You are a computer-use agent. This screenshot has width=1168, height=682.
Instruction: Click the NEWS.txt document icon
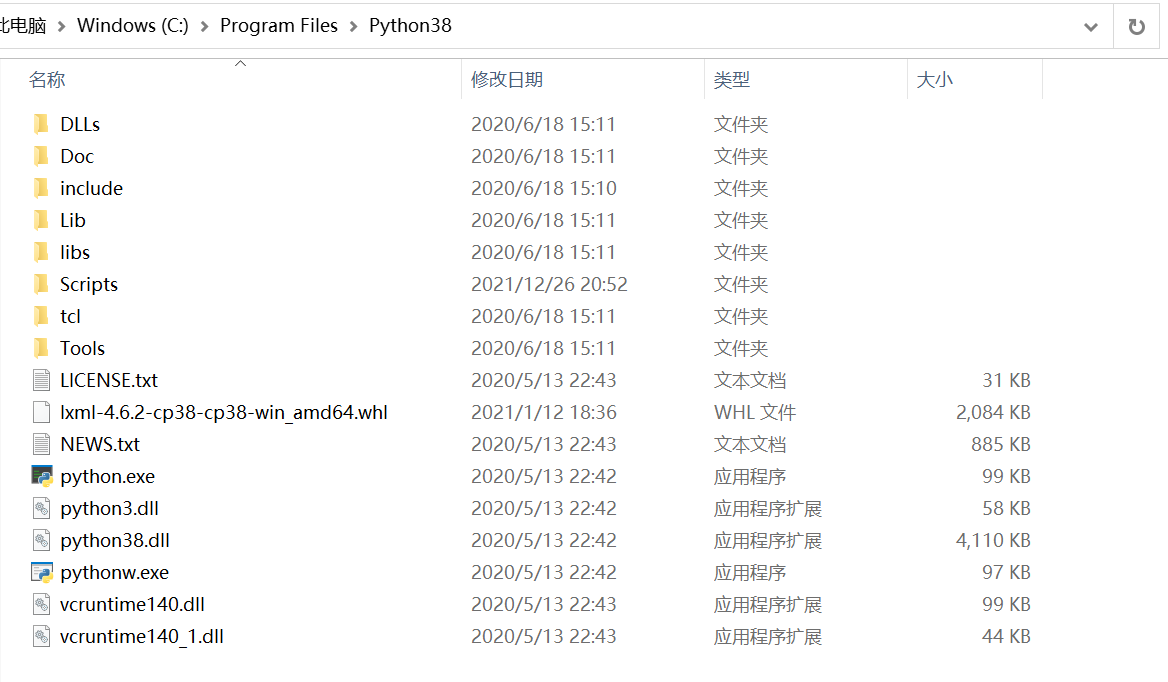42,444
